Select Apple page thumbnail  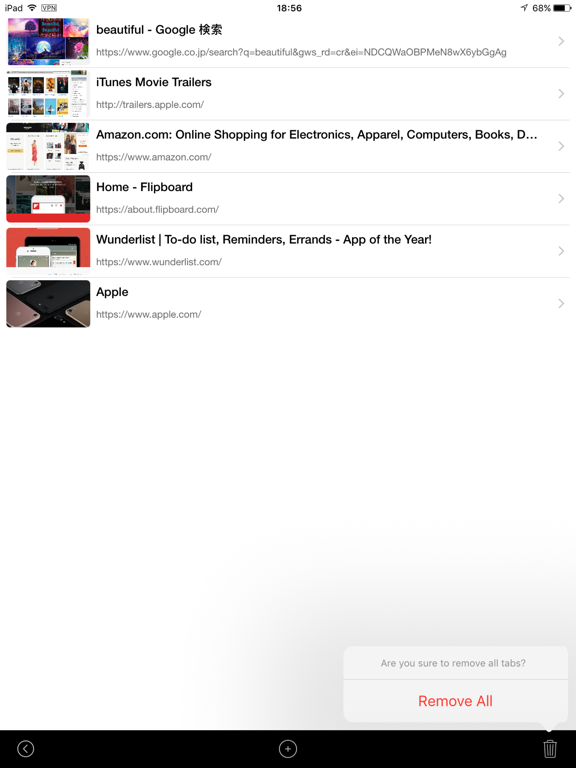point(48,304)
